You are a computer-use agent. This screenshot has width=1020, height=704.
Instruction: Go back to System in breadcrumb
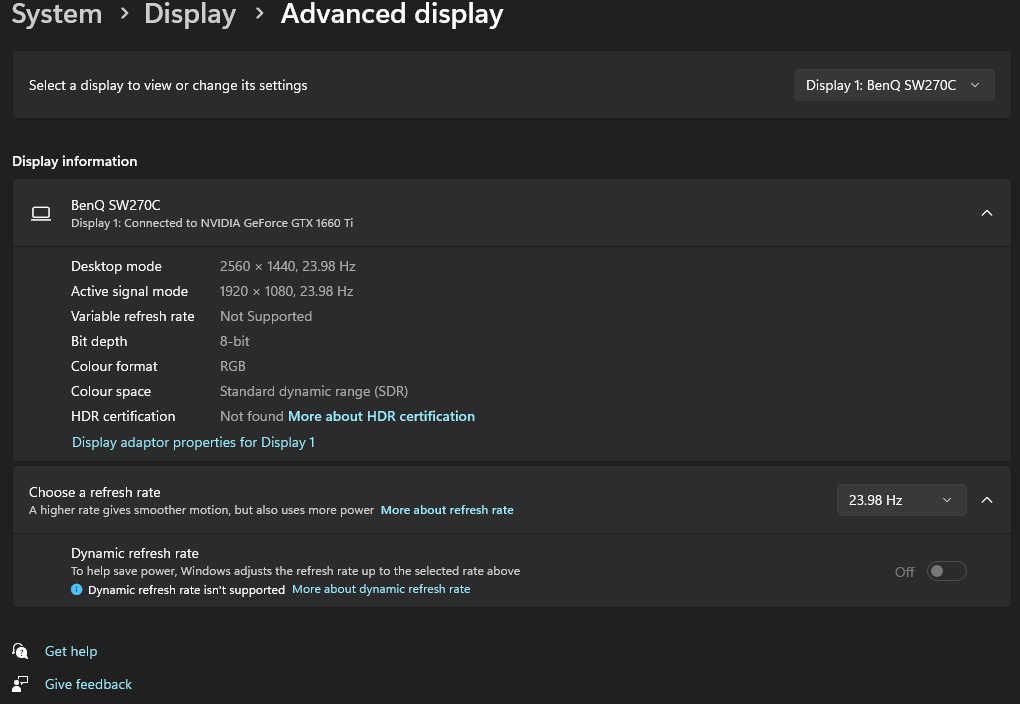(x=57, y=14)
